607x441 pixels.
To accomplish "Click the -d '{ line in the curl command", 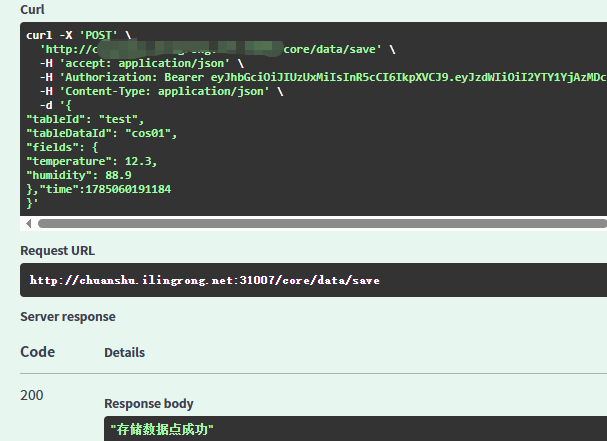I will tap(55, 105).
